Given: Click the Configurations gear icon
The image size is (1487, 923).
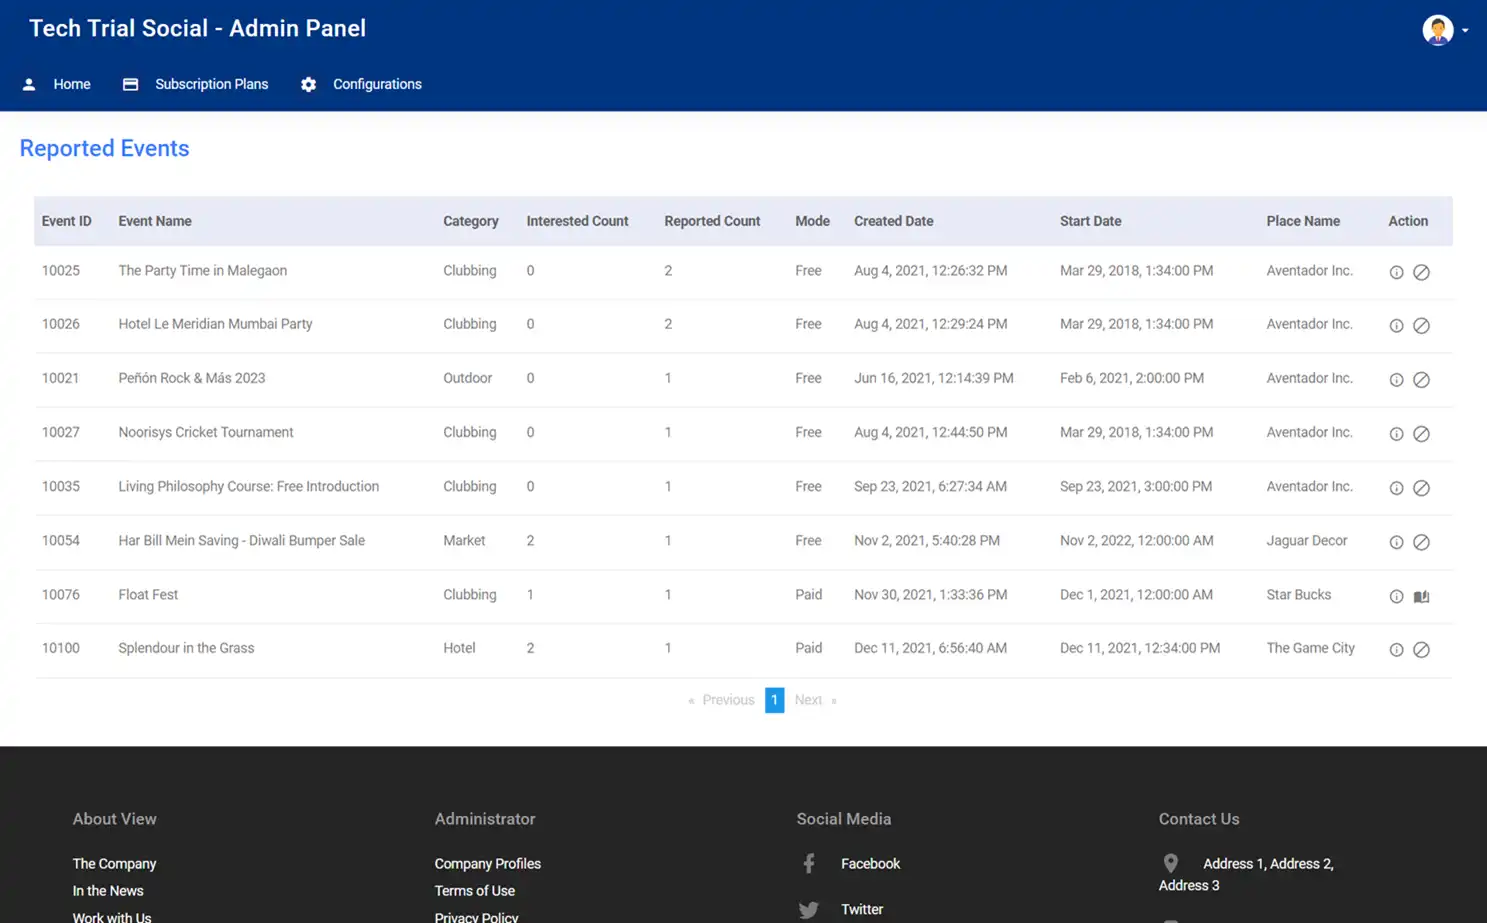Looking at the screenshot, I should click(x=308, y=84).
